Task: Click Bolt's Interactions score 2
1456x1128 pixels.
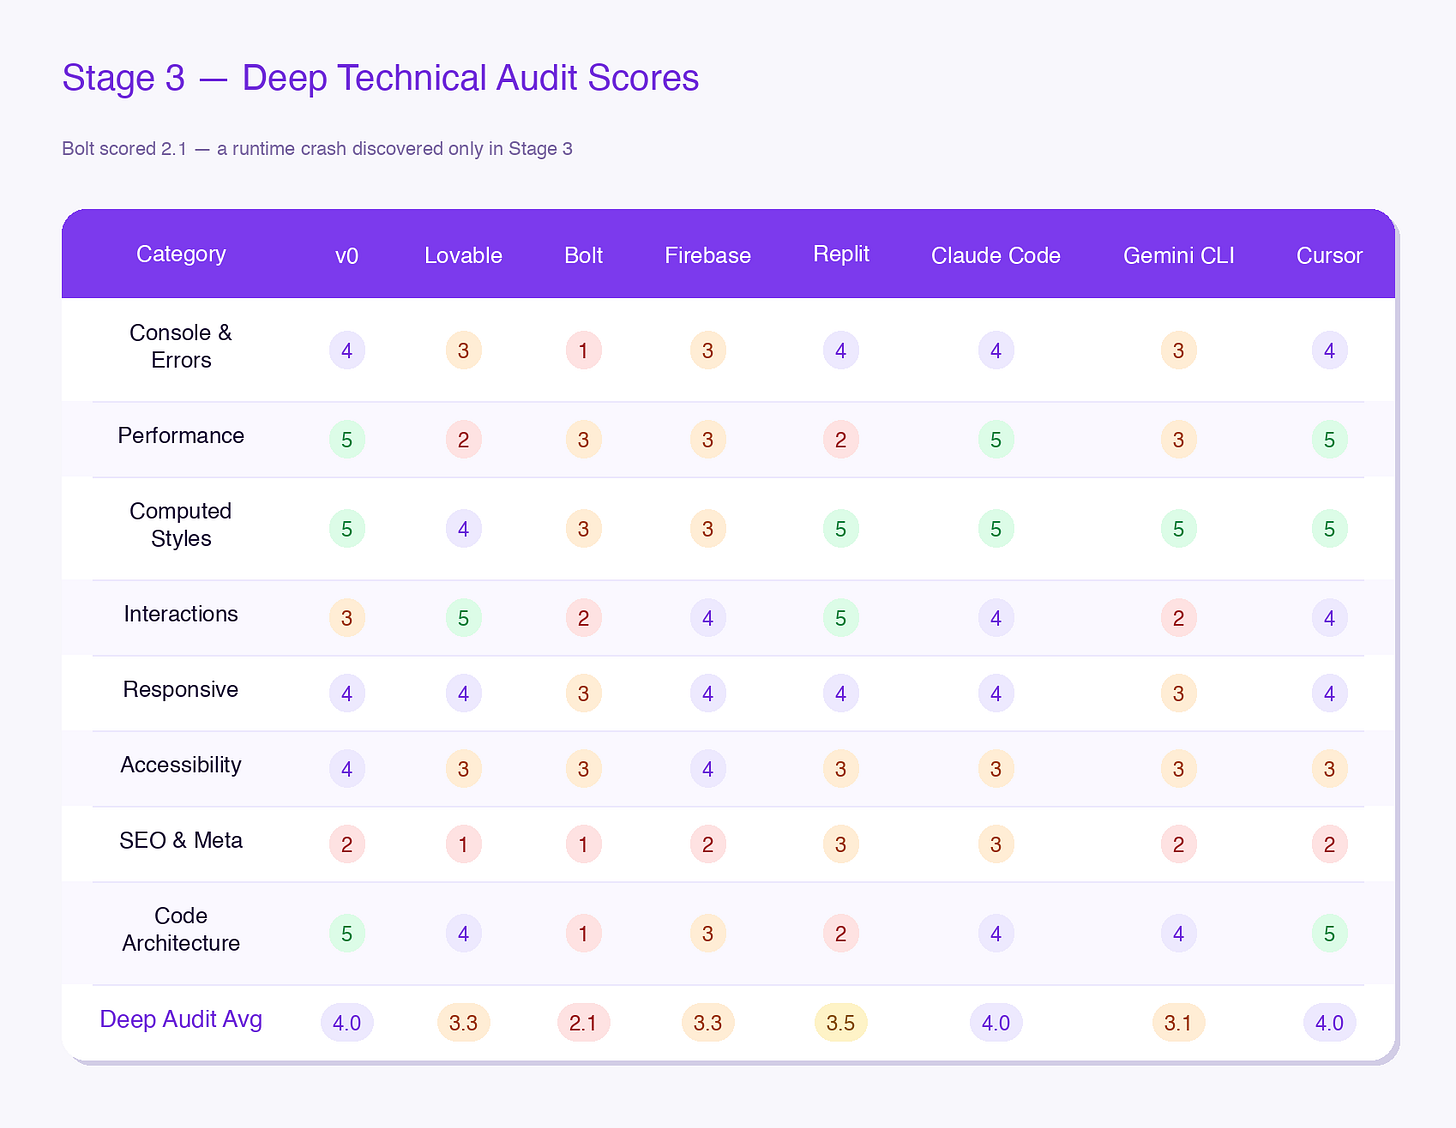Action: [x=583, y=618]
